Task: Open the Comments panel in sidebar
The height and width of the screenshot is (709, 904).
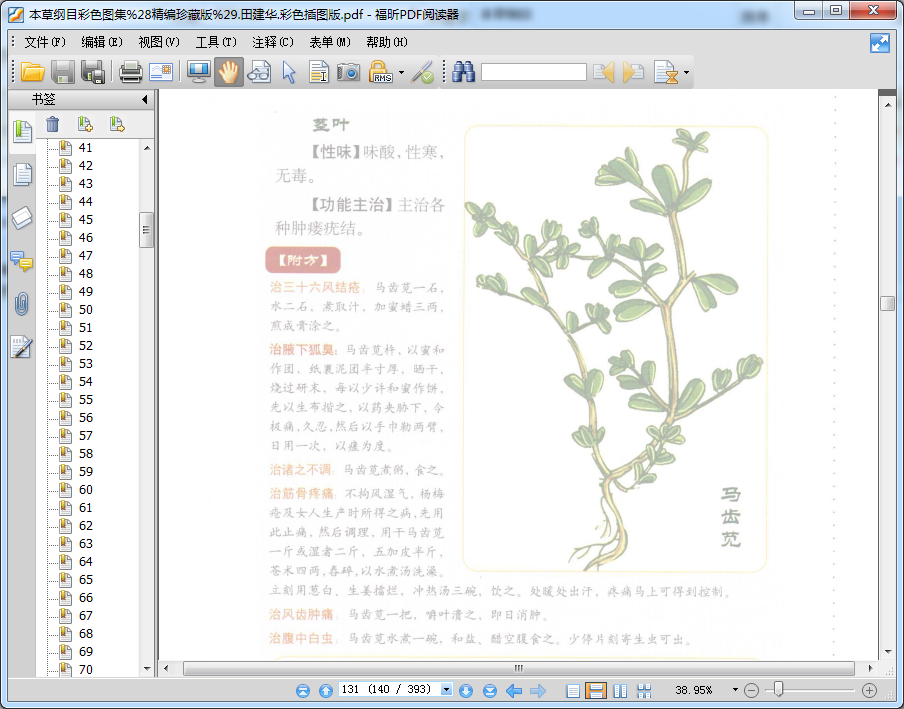Action: coord(22,261)
